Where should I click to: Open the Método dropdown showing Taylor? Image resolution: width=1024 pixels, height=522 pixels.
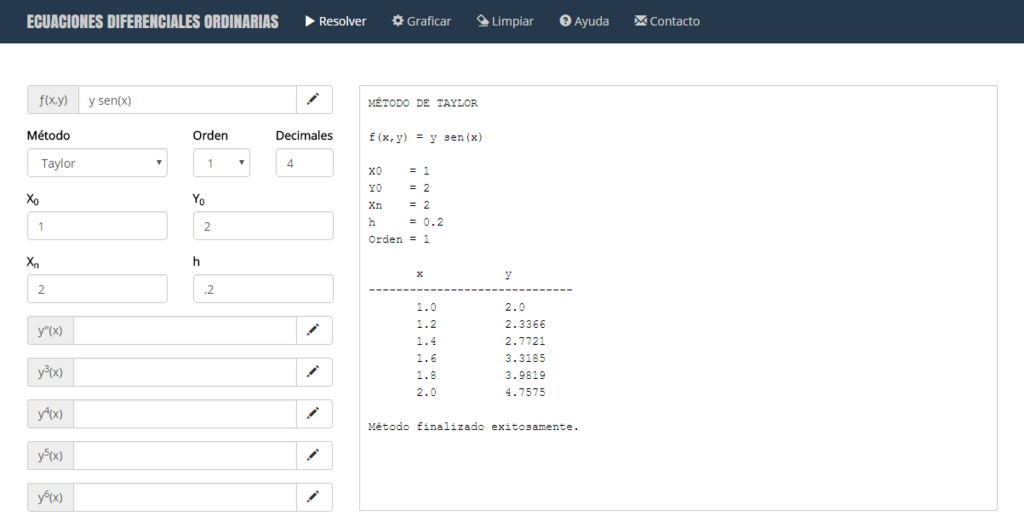(97, 163)
